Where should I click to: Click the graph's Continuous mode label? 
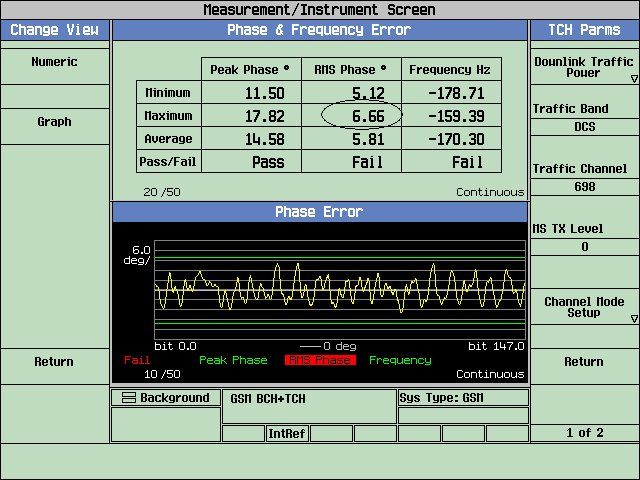[x=490, y=374]
